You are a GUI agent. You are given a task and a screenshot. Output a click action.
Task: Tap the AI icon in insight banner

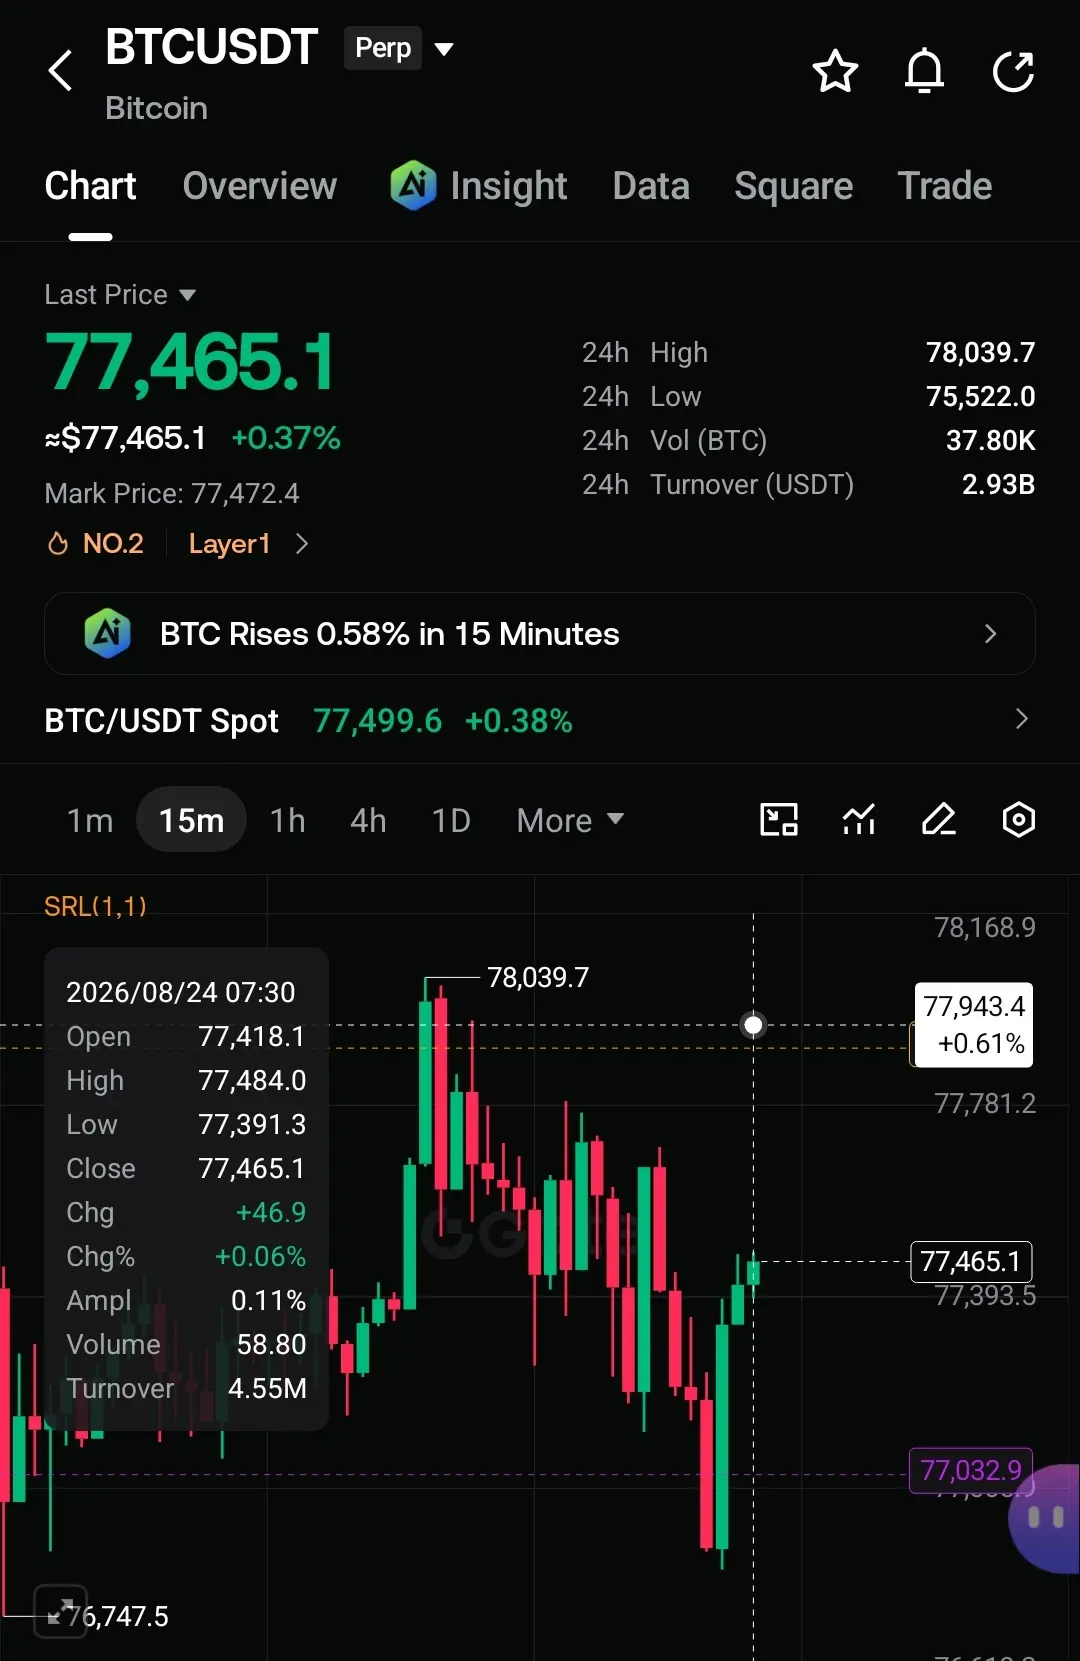click(107, 634)
